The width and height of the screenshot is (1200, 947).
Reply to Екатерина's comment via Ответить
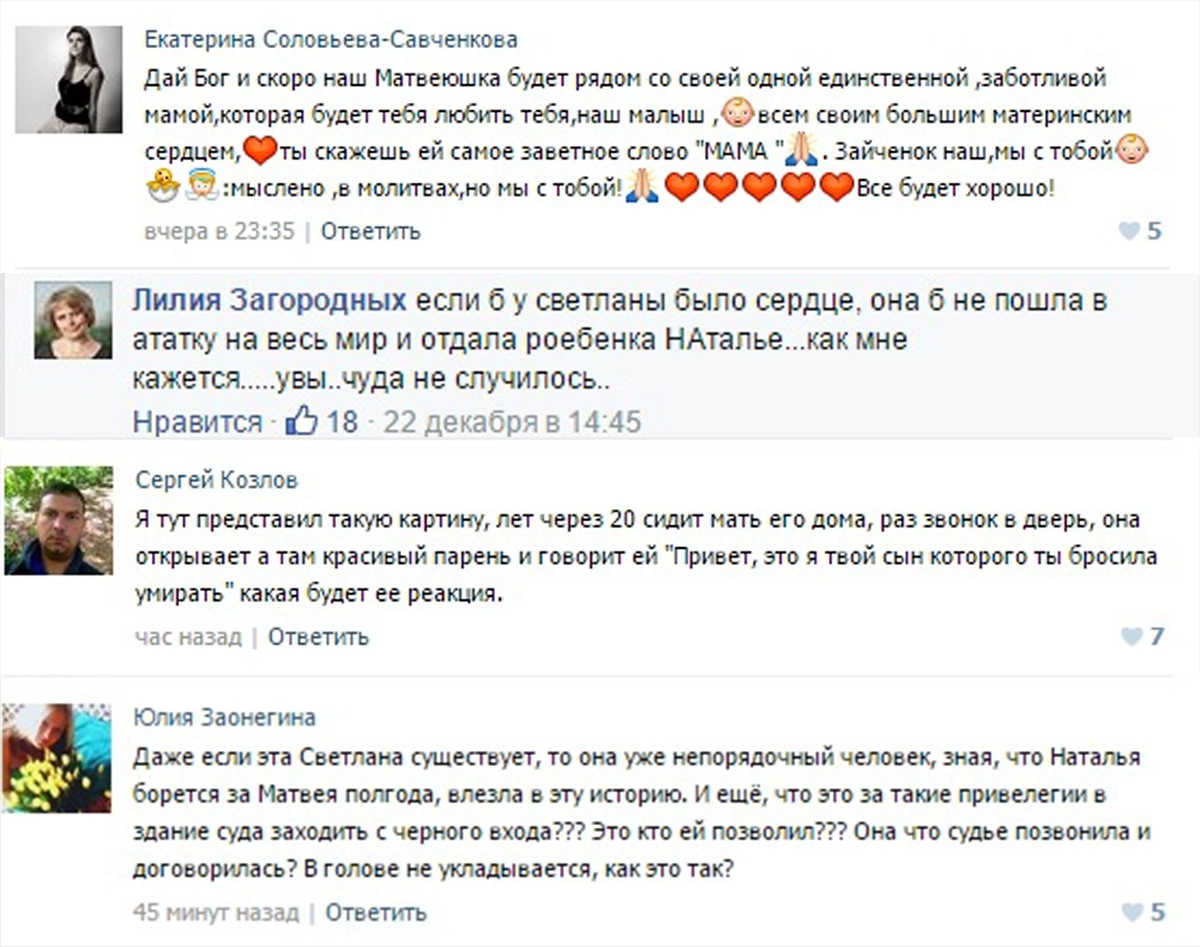pos(371,232)
